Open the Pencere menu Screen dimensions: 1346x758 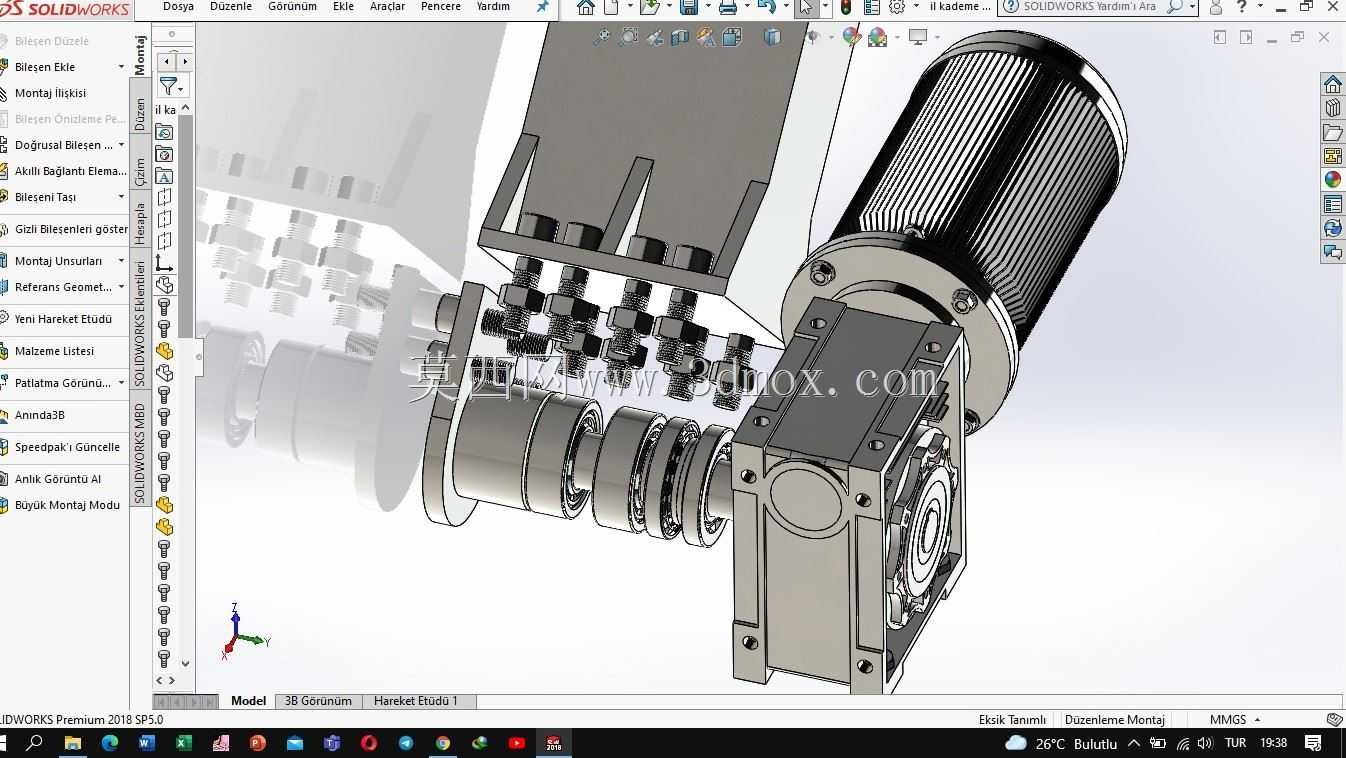(x=441, y=6)
